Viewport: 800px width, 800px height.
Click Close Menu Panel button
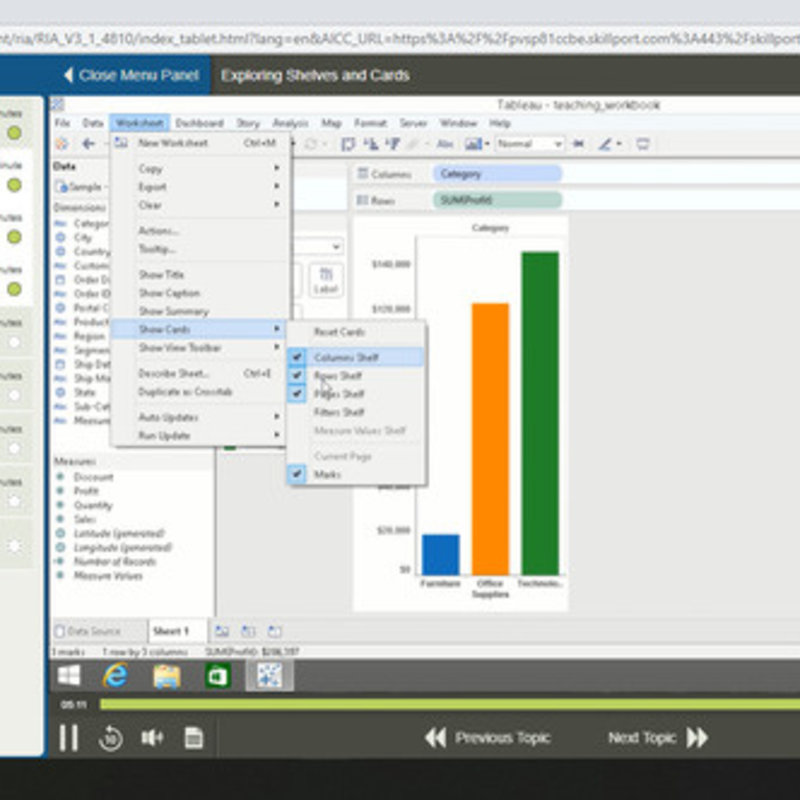coord(131,76)
